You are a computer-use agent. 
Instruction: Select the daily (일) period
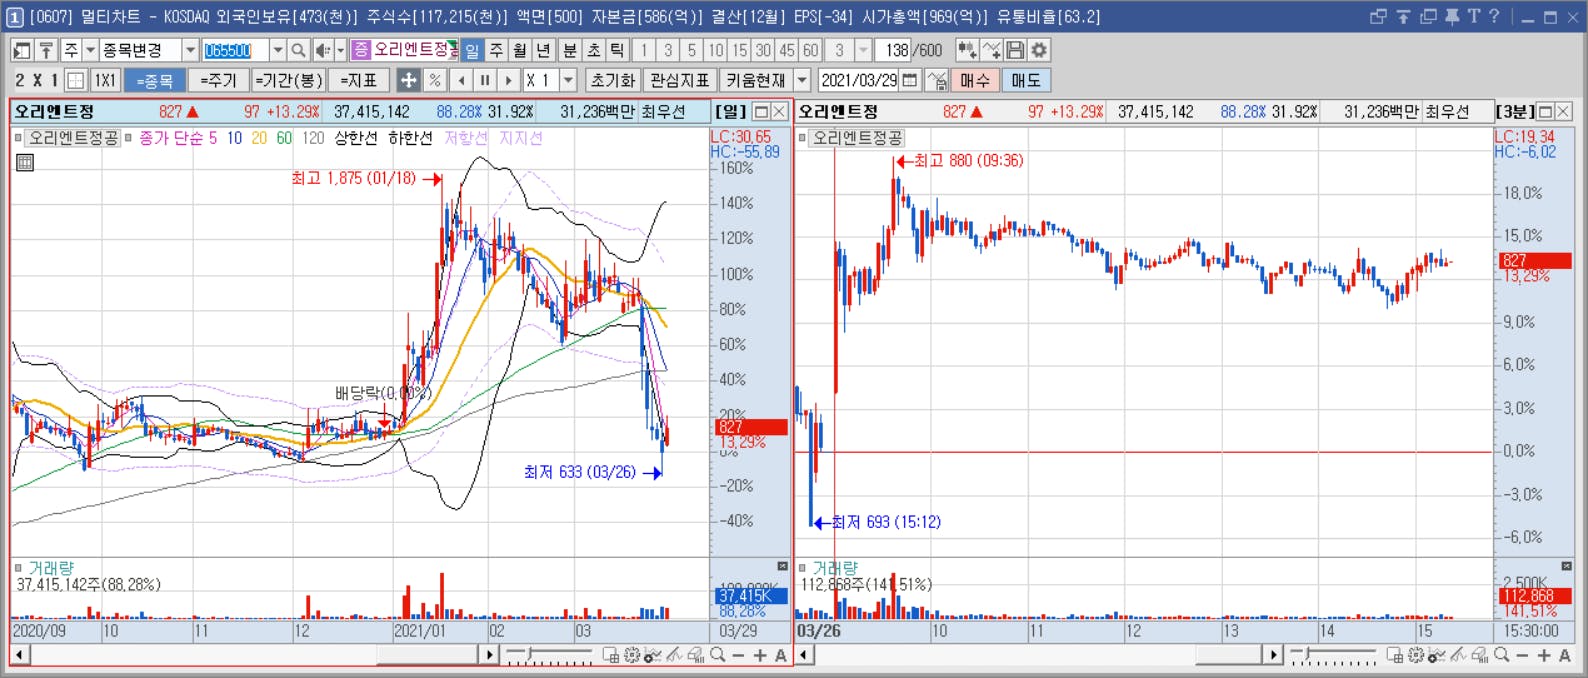[x=472, y=50]
